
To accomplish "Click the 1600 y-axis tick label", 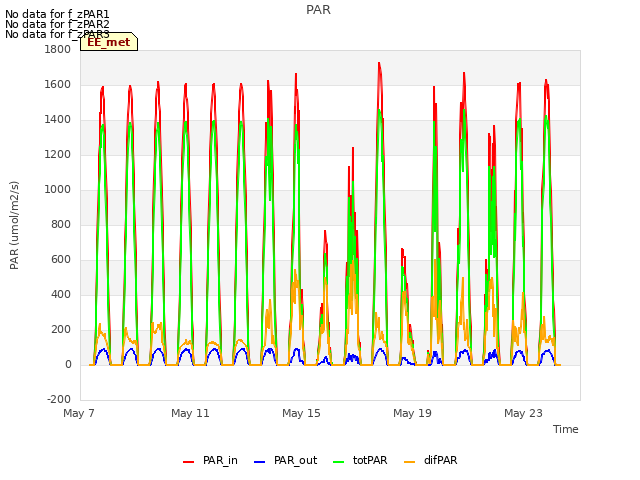I will click(58, 84).
